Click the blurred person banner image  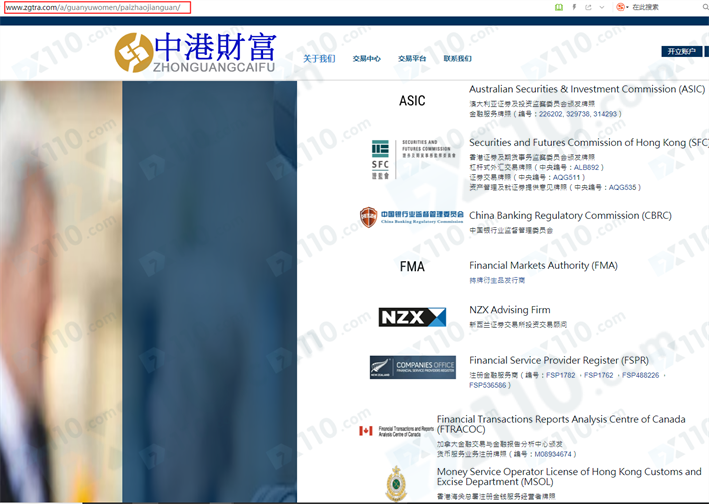click(x=148, y=292)
